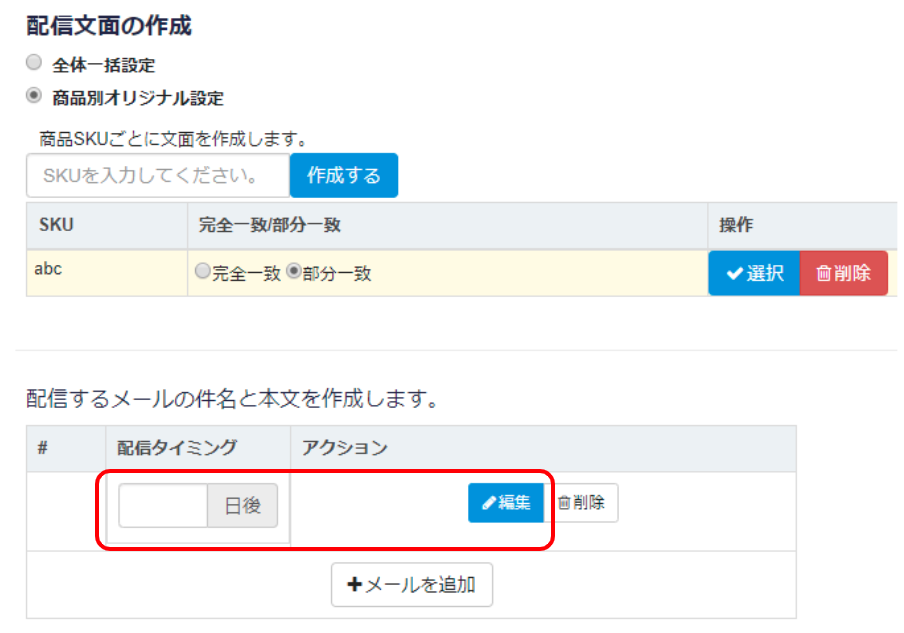Click the 日後 addon label
Viewport: 904px width, 633px height.
click(x=243, y=506)
